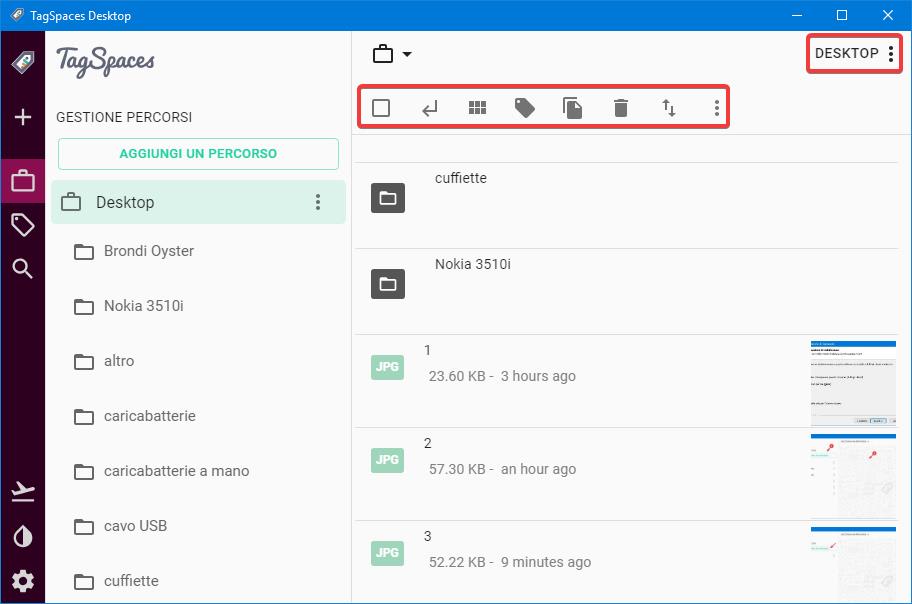Maximize the TagSpaces Desktop window
The width and height of the screenshot is (912, 604).
coord(842,15)
